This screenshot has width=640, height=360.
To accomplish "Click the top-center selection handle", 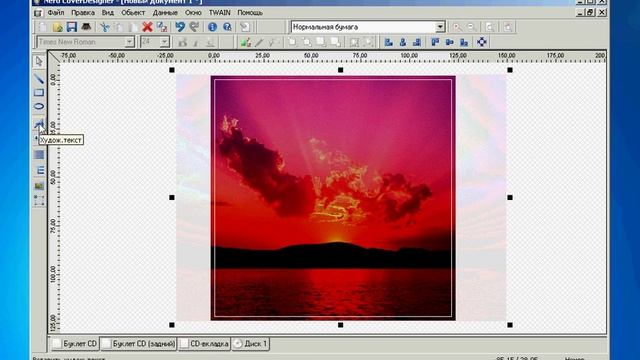I will pyautogui.click(x=341, y=70).
